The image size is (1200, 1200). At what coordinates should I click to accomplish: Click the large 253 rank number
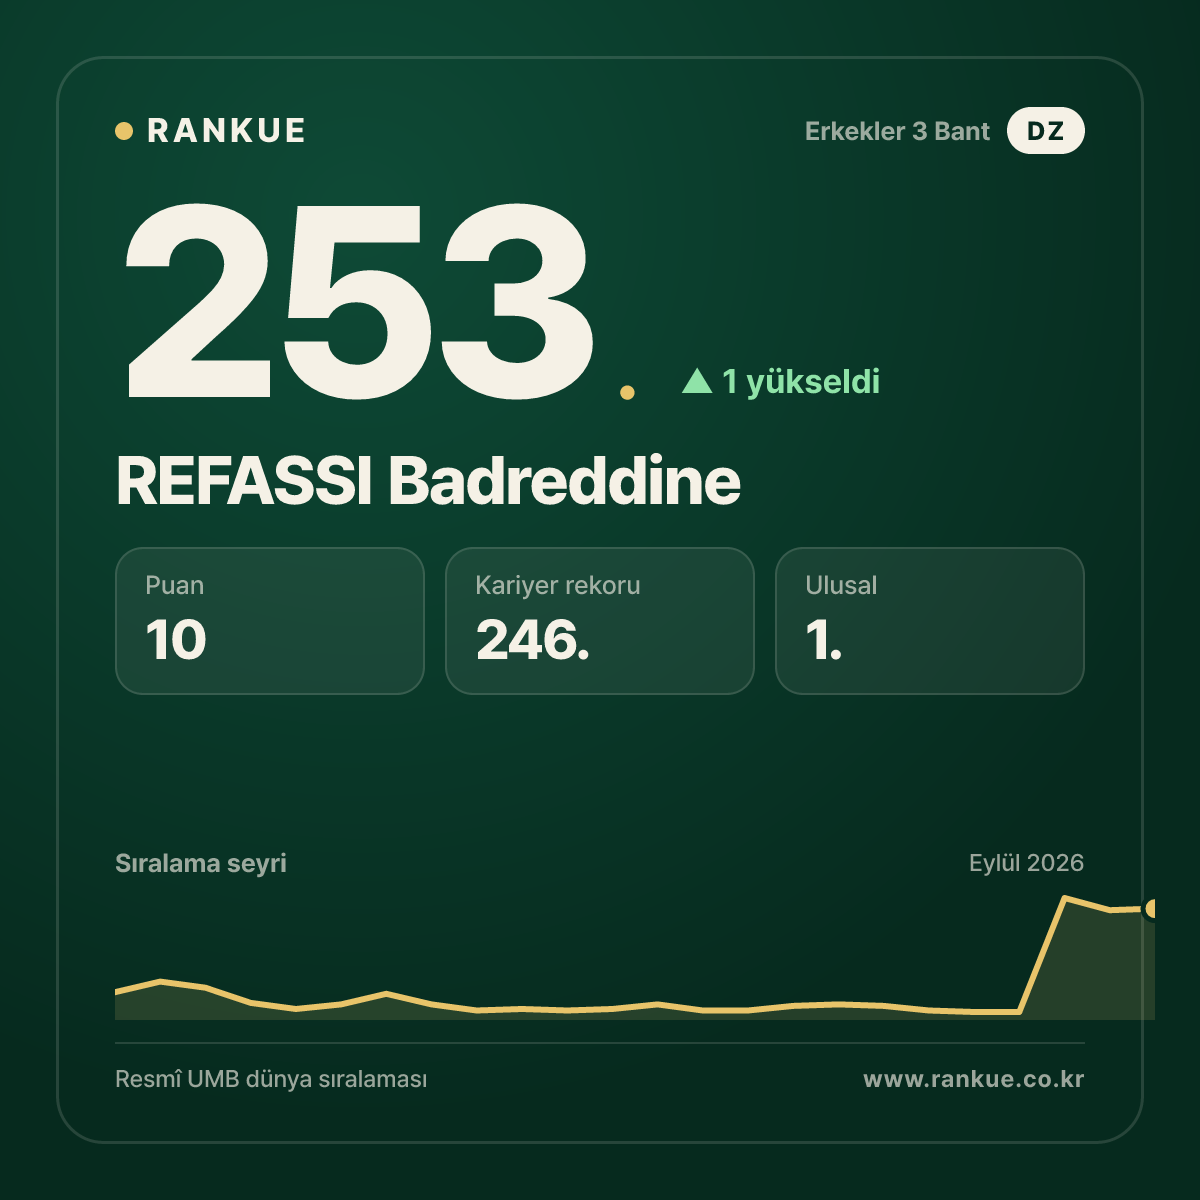360,301
